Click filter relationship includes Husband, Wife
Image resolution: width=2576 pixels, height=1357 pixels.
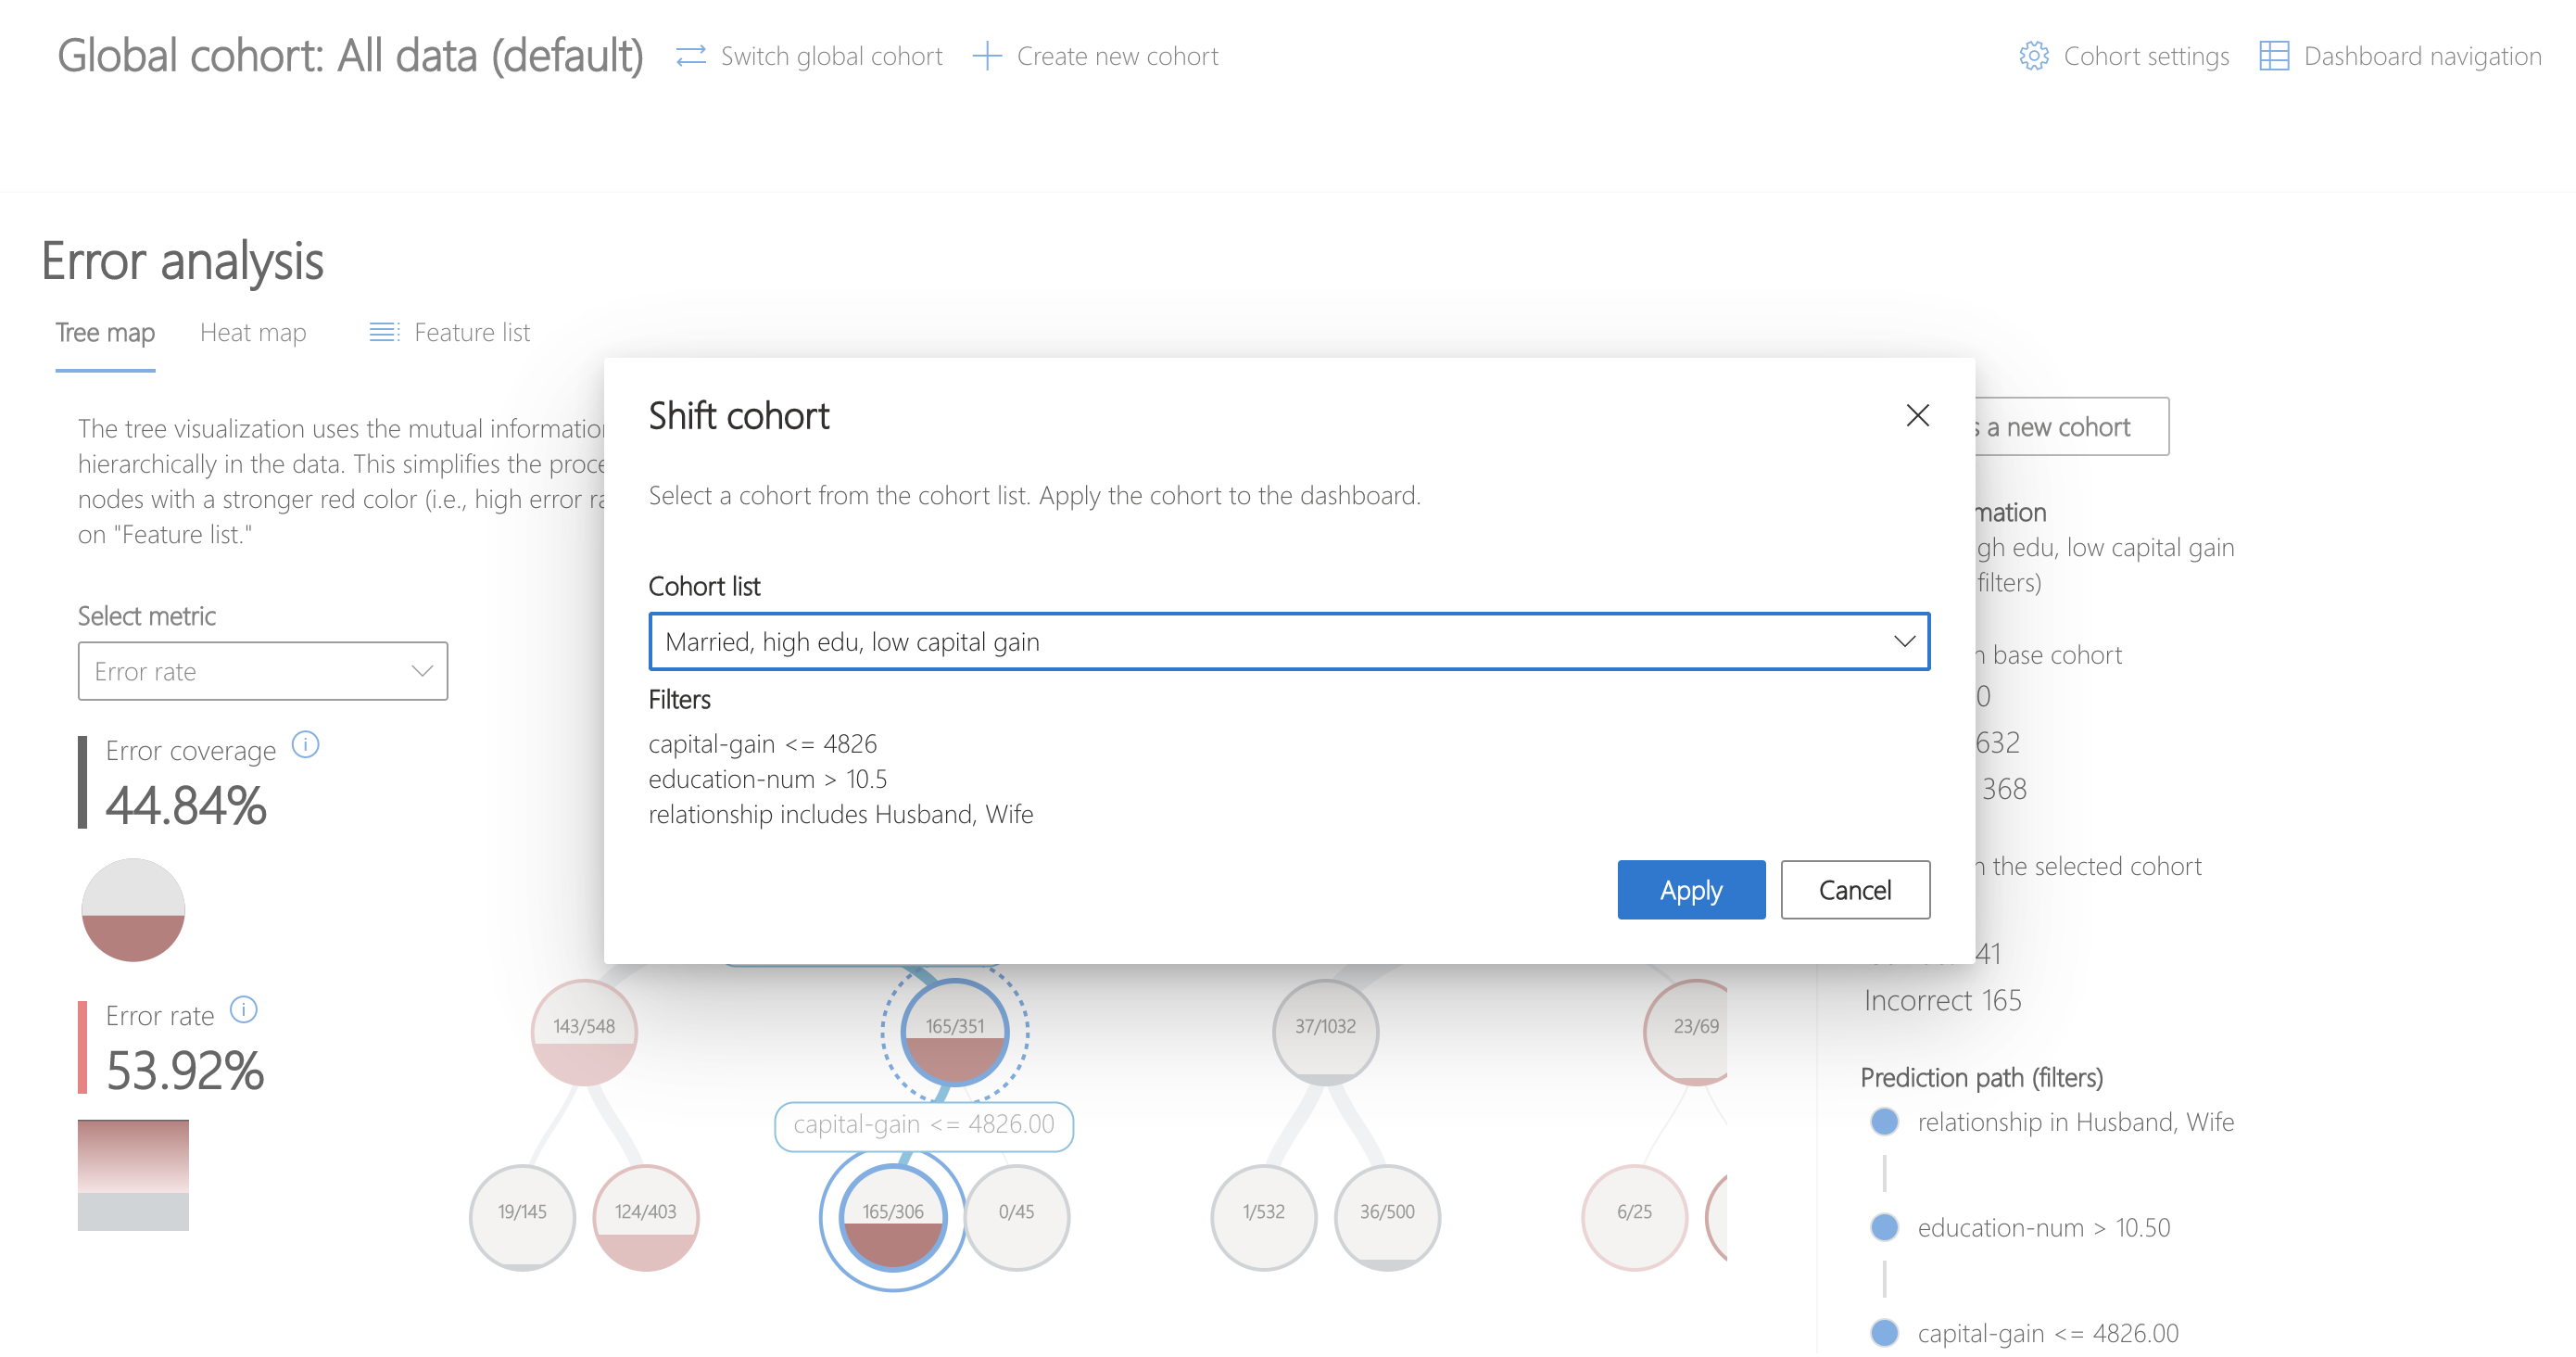841,814
